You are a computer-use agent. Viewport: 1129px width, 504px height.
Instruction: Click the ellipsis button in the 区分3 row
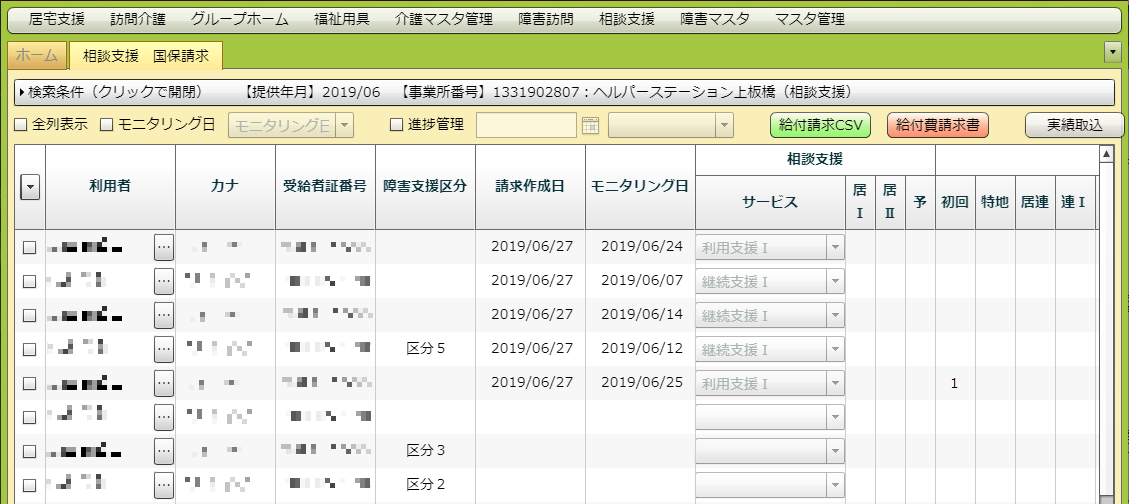tap(164, 451)
